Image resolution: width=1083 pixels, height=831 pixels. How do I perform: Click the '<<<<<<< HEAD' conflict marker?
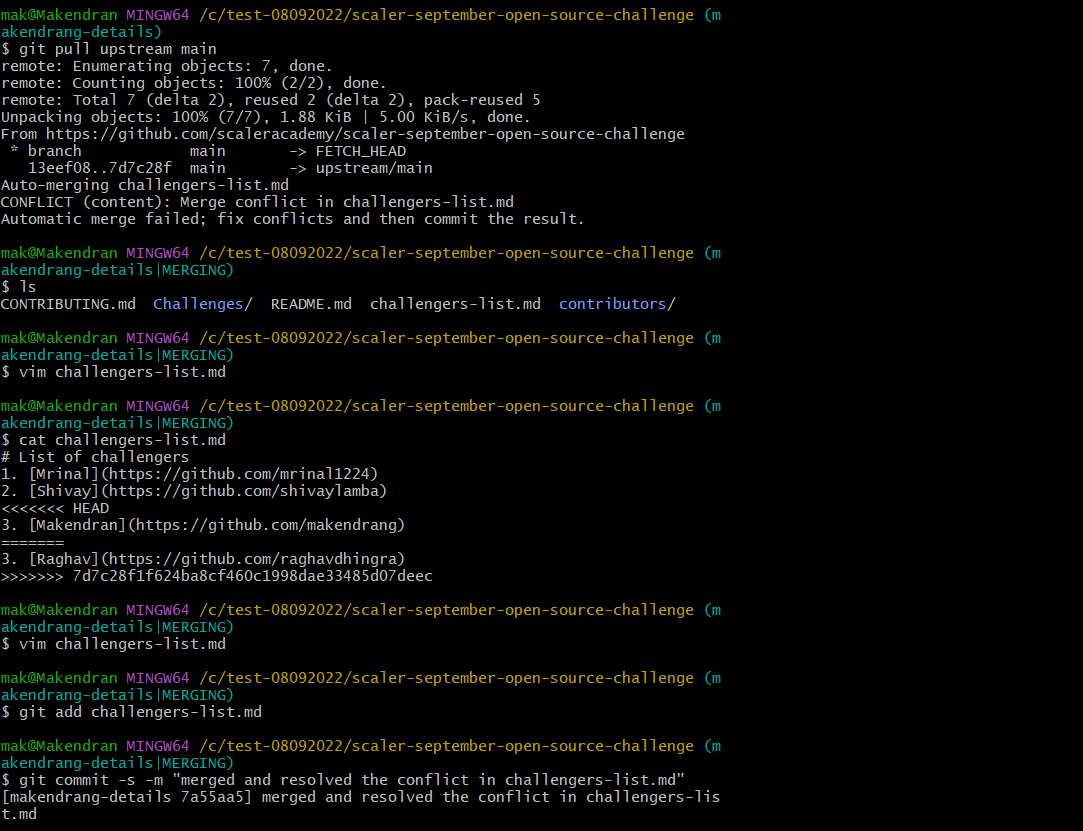55,508
